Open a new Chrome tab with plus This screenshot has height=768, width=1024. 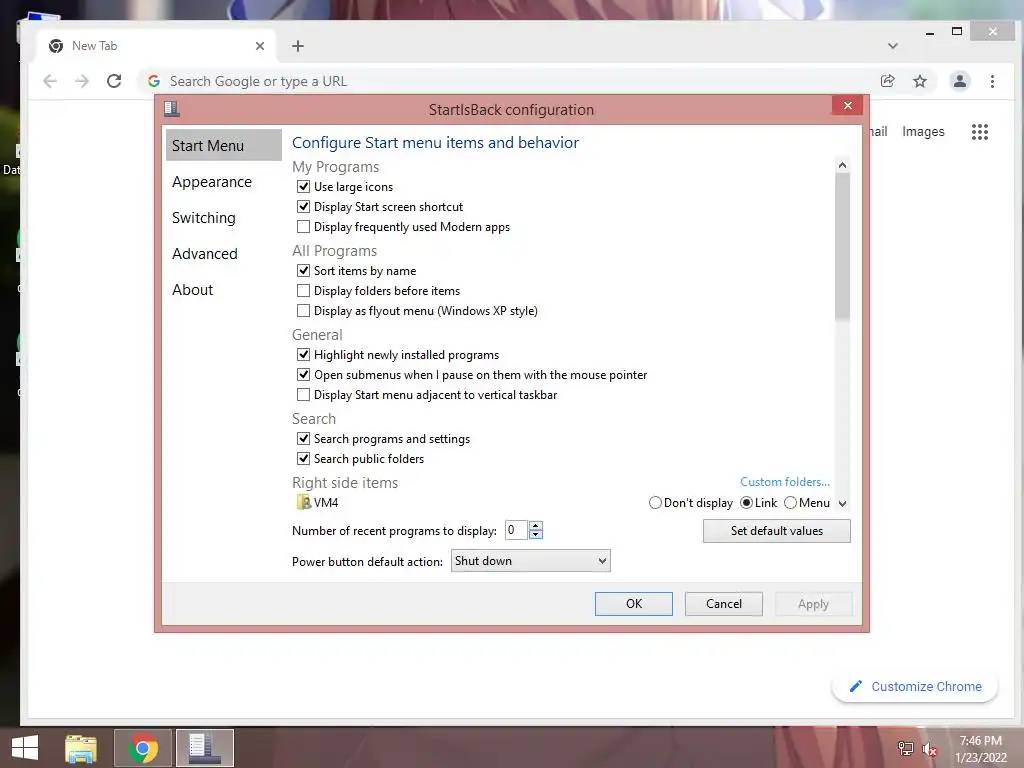coord(298,46)
